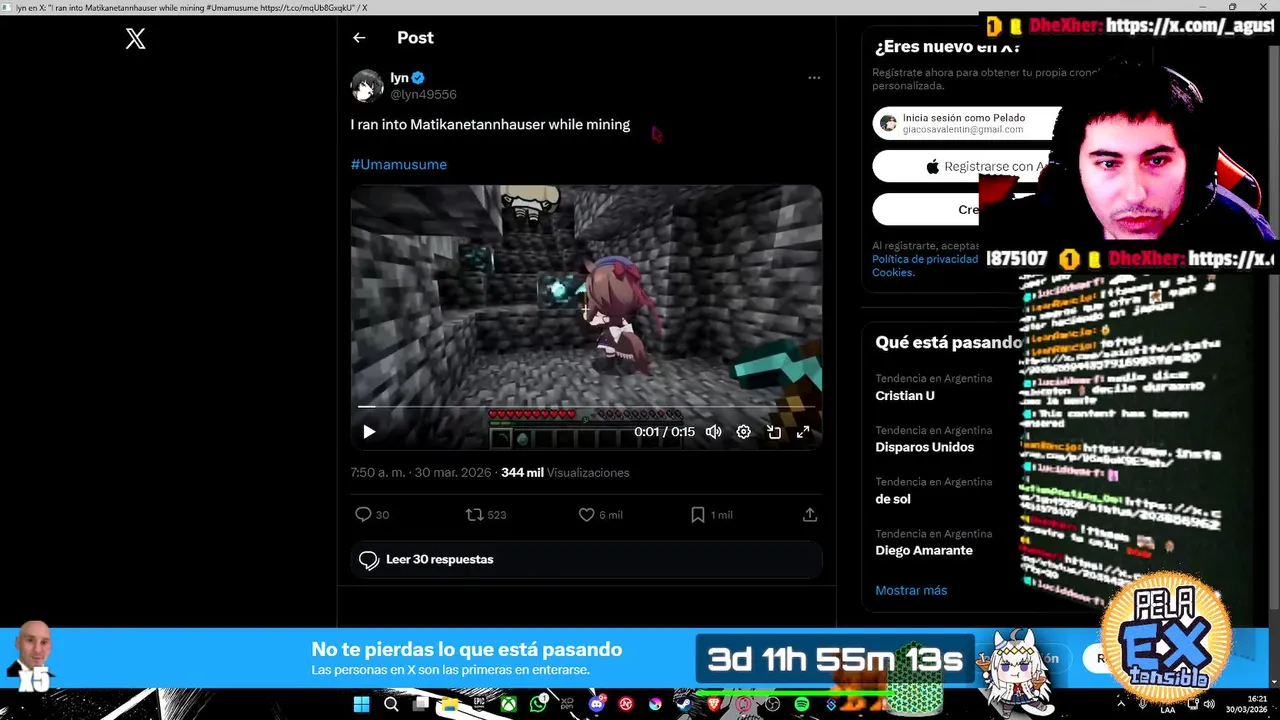The width and height of the screenshot is (1280, 720).
Task: Toggle picture-in-picture on the video
Action: point(773,432)
